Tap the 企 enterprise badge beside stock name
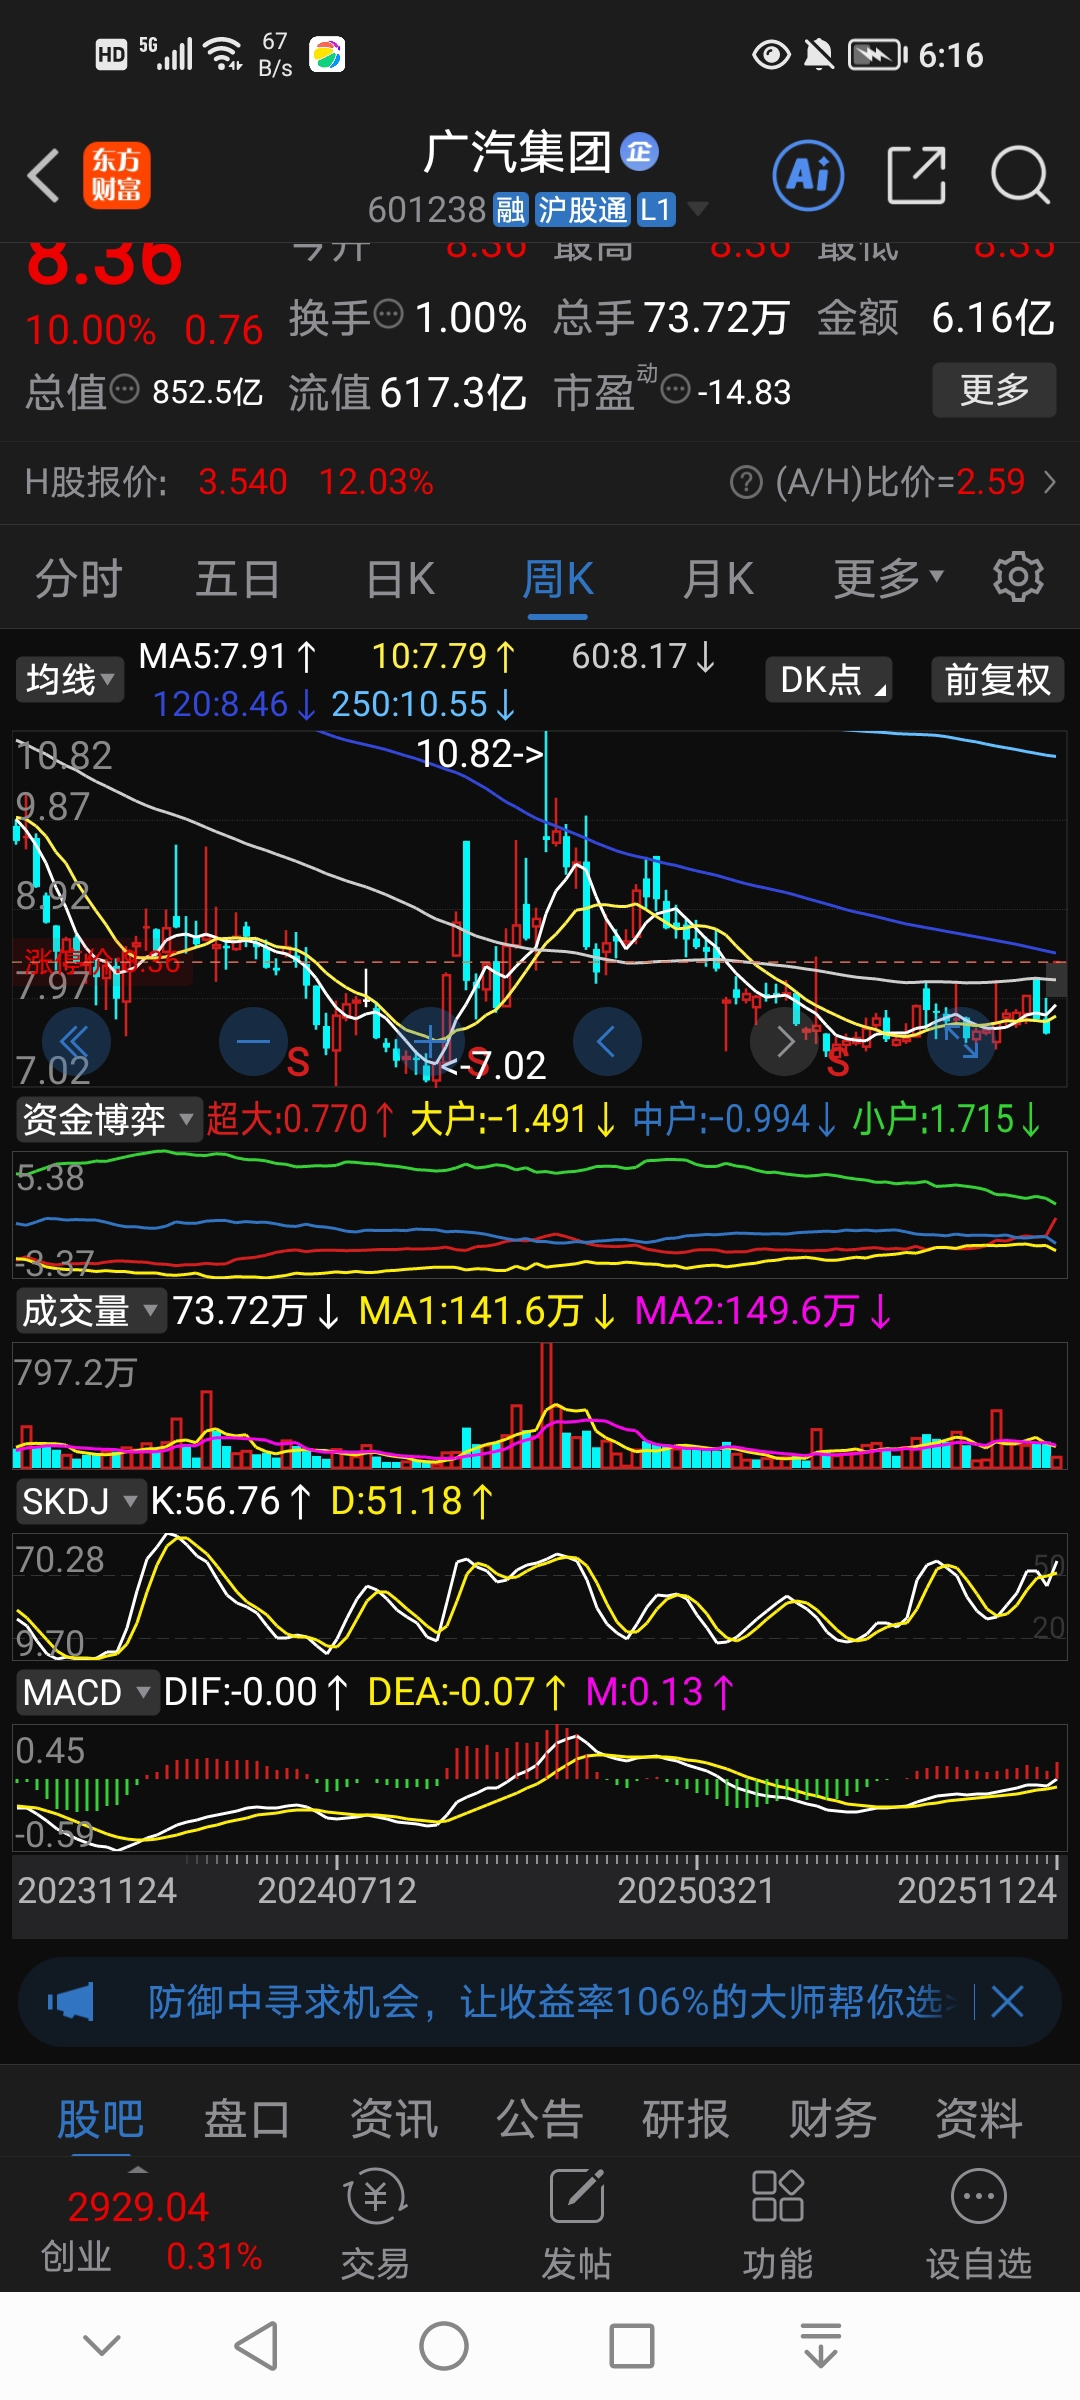 640,152
